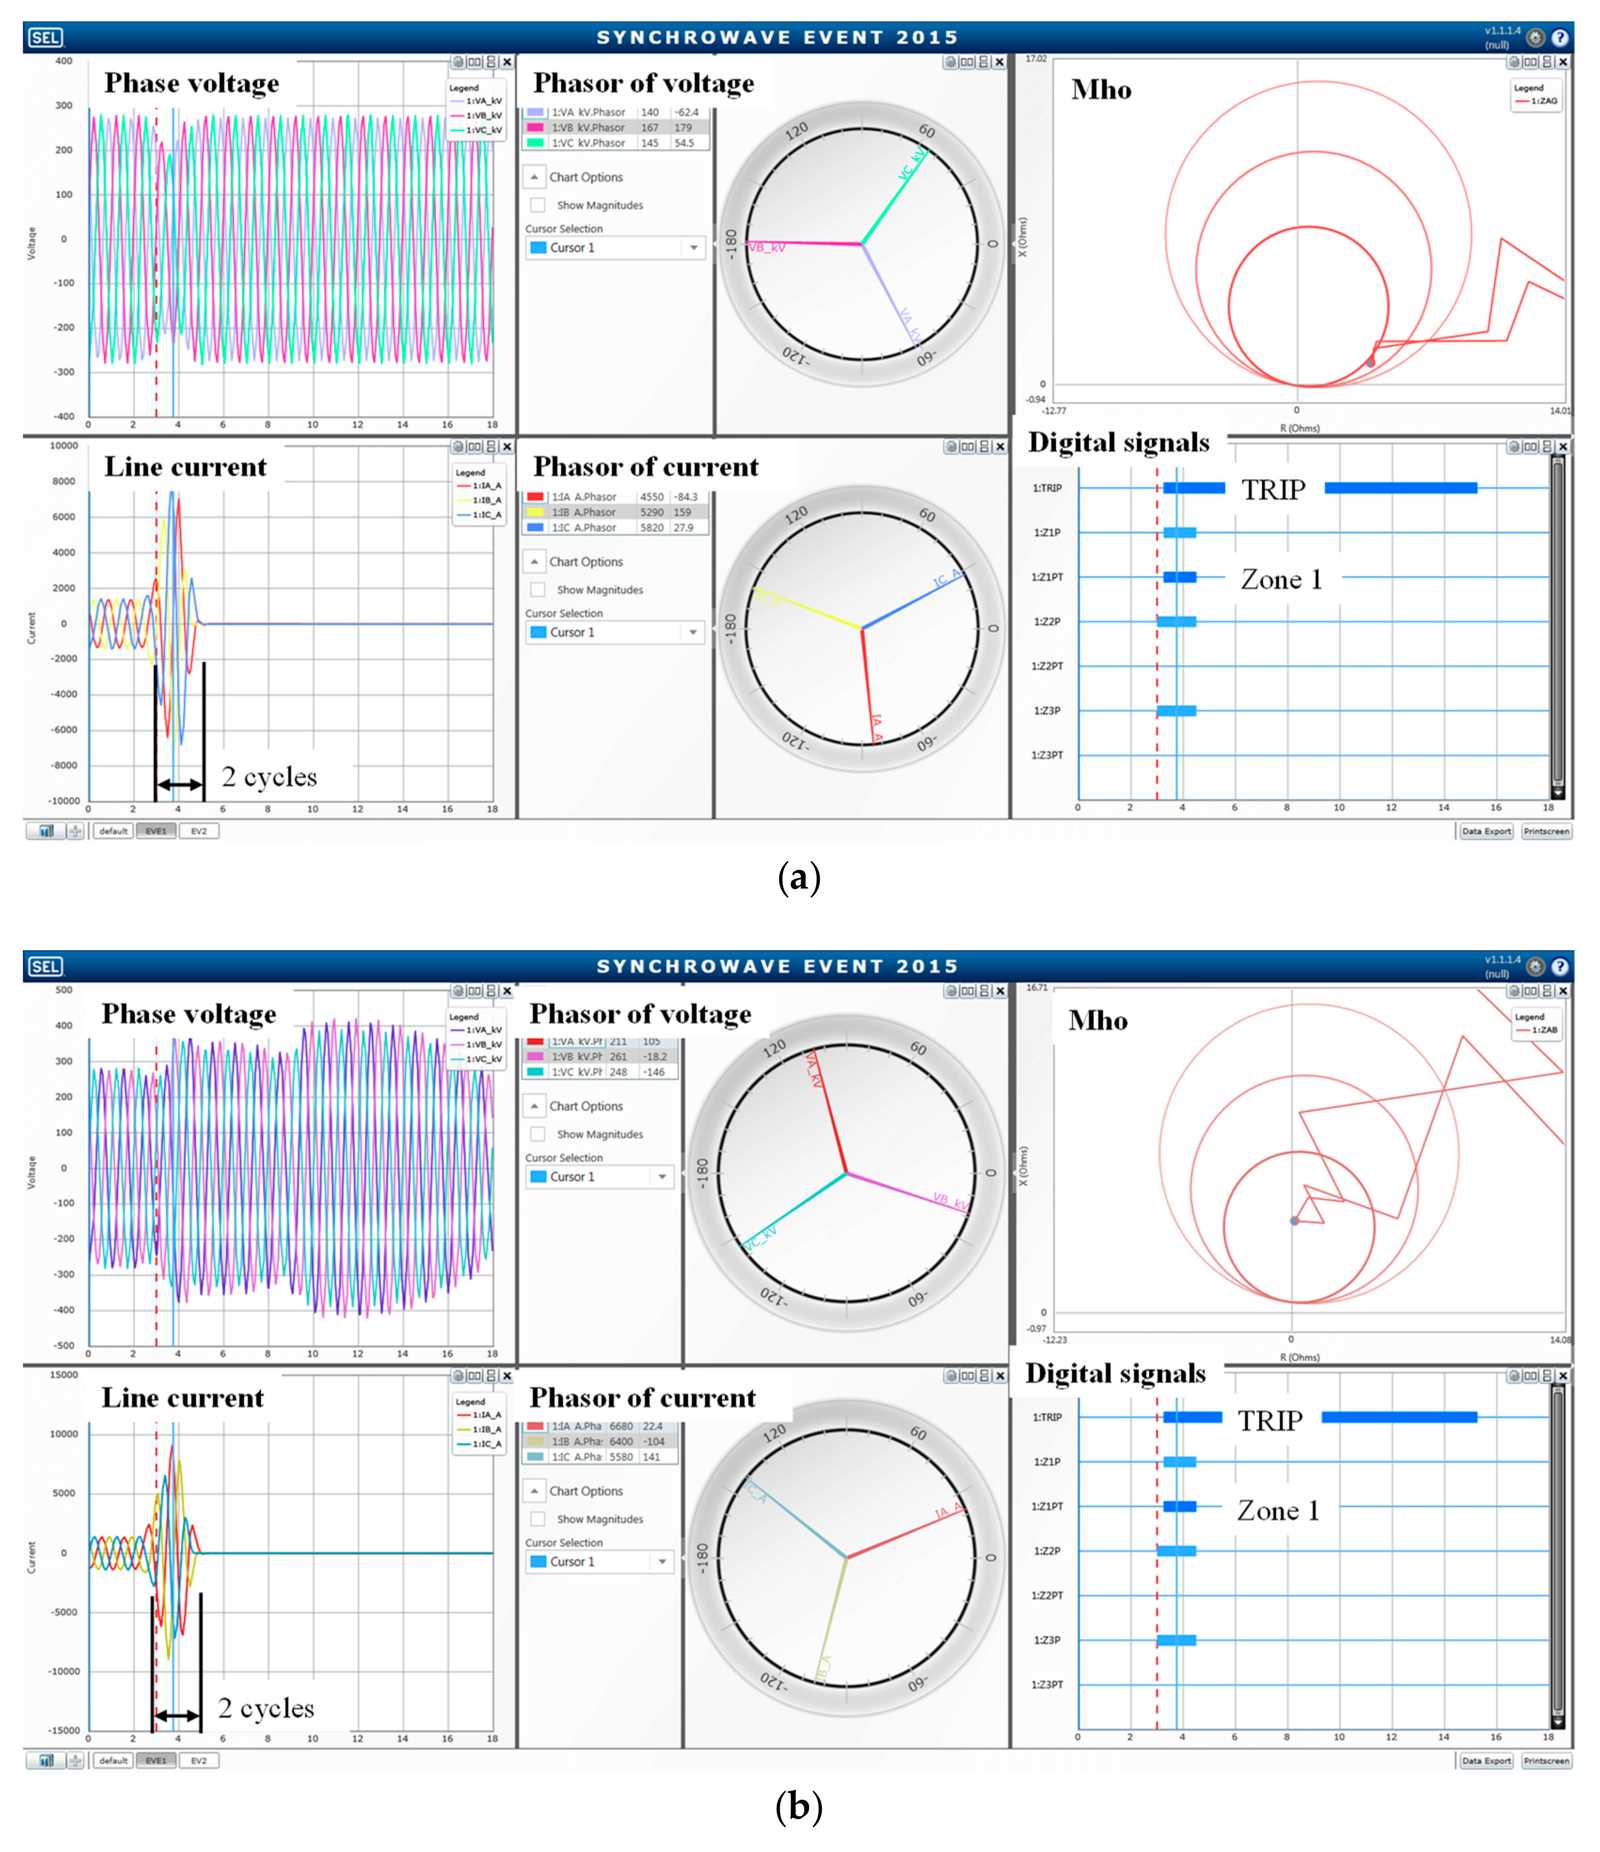Click the bar-chart icon beside the default tab in window (a)
This screenshot has width=1600, height=1852.
coord(46,831)
